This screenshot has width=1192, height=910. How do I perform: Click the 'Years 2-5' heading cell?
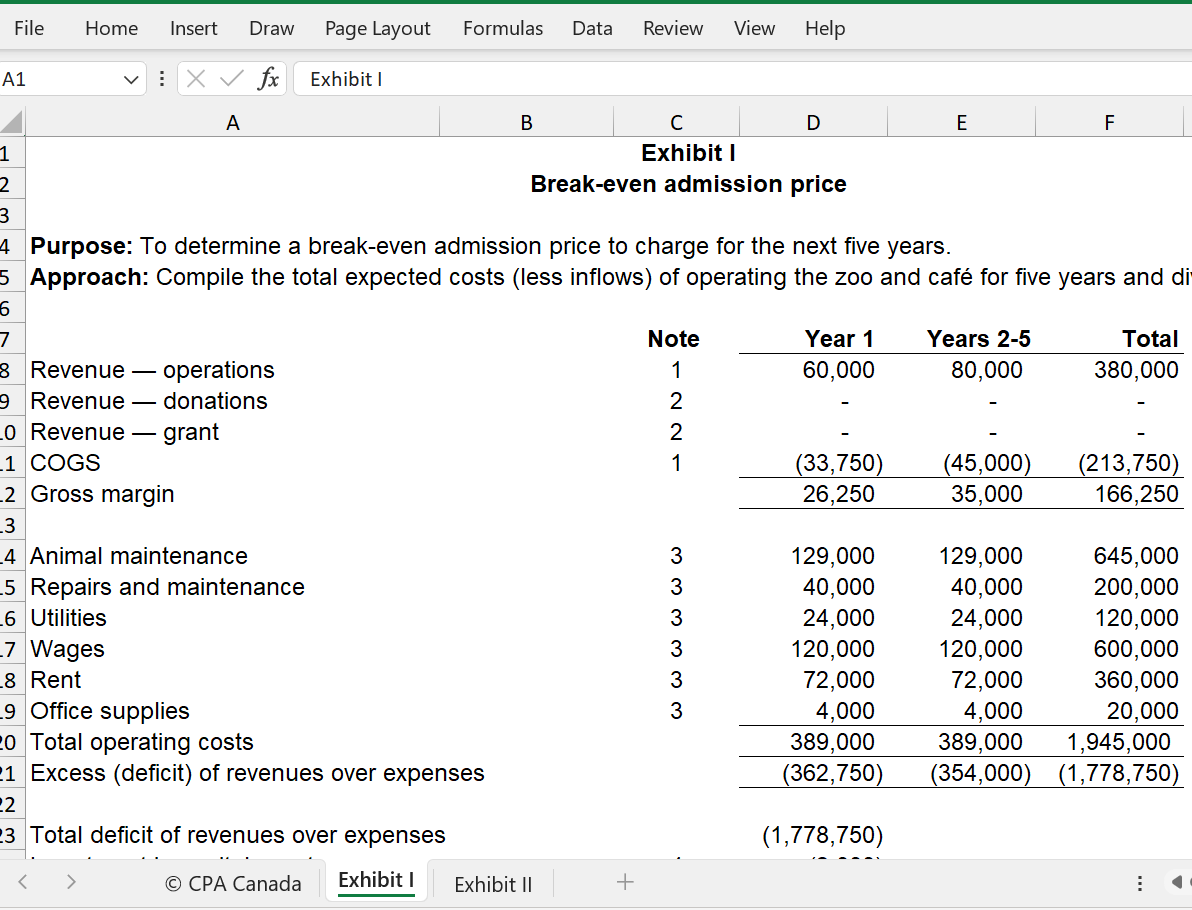978,339
